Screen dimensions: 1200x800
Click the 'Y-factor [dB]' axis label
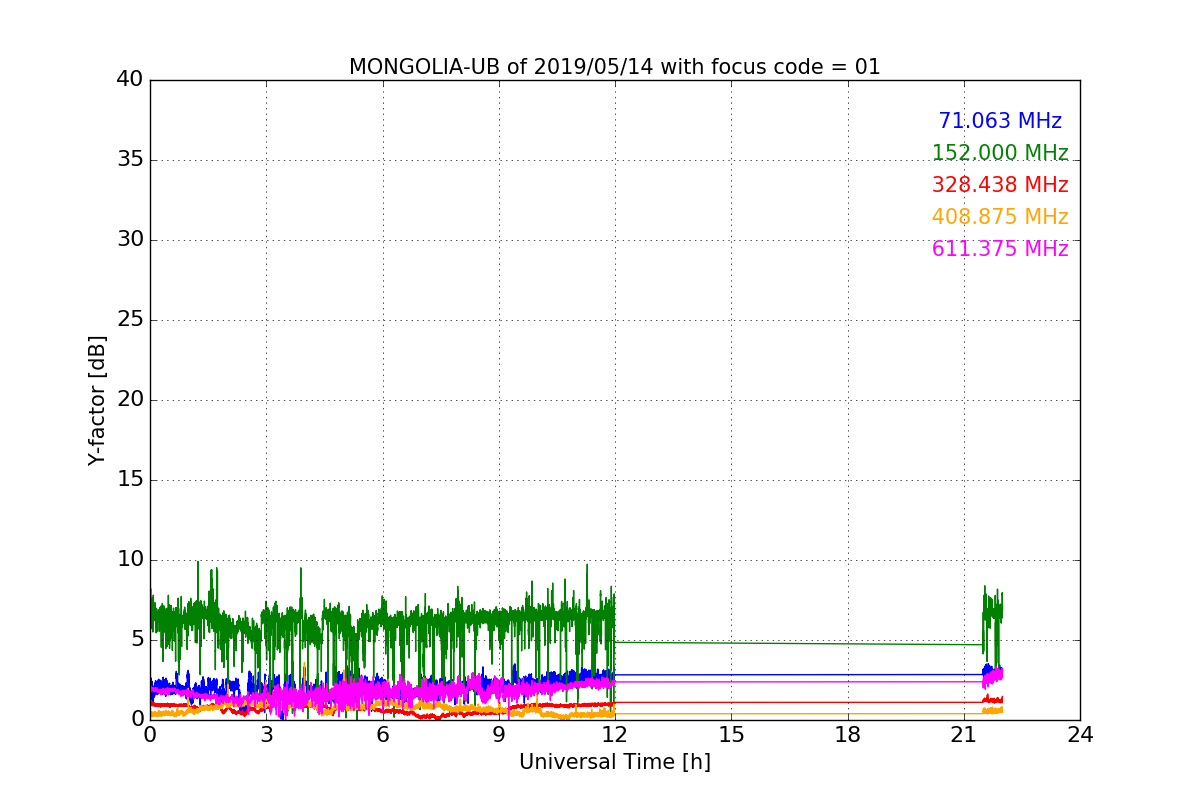[x=97, y=400]
